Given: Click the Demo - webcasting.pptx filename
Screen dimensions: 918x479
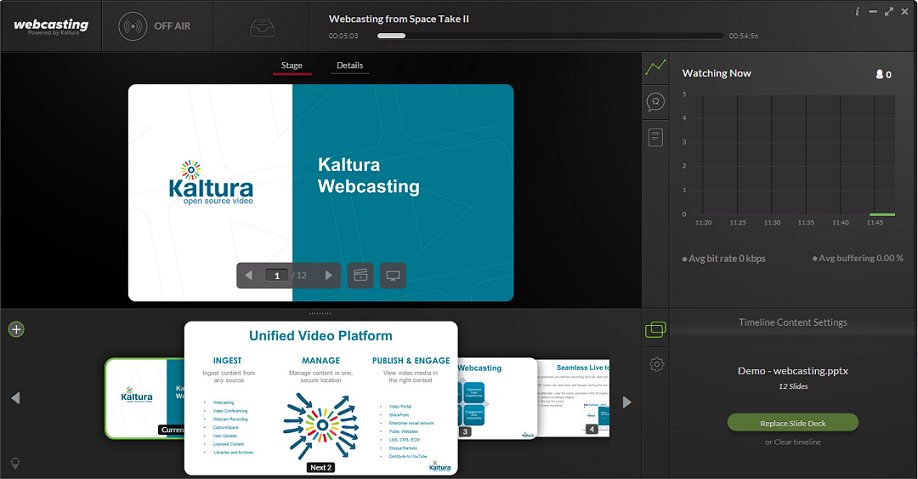Looking at the screenshot, I should pos(793,371).
